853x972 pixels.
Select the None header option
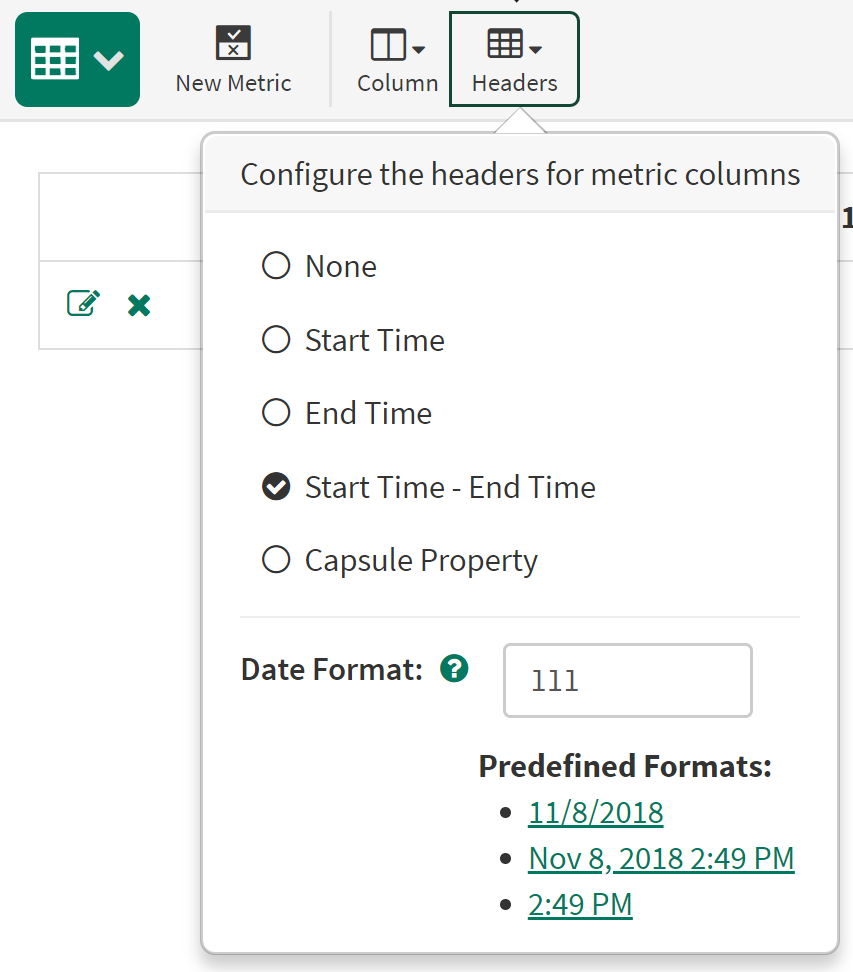click(x=276, y=266)
